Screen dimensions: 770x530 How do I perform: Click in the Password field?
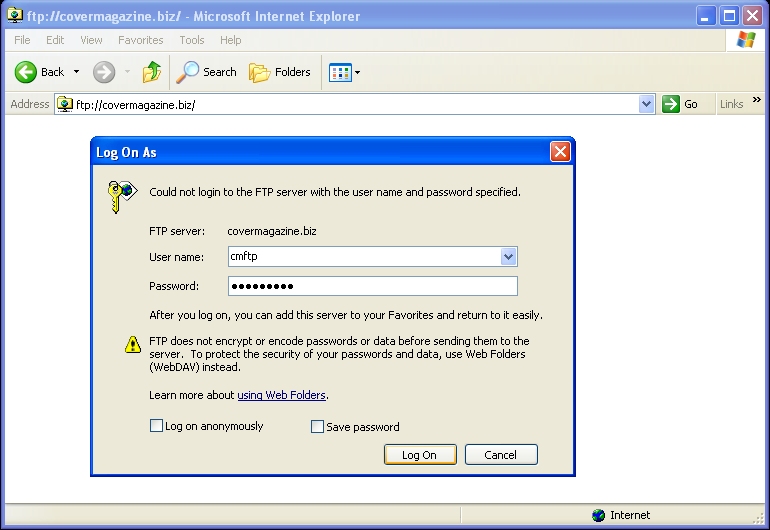tap(373, 286)
